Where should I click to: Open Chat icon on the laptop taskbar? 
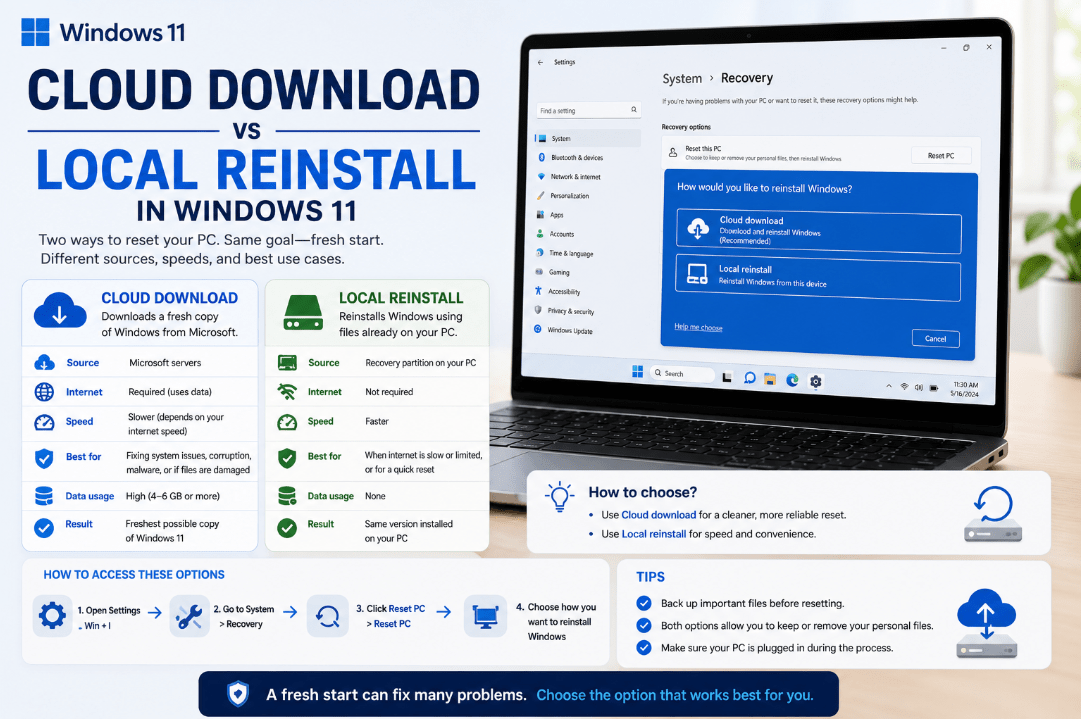[x=749, y=378]
